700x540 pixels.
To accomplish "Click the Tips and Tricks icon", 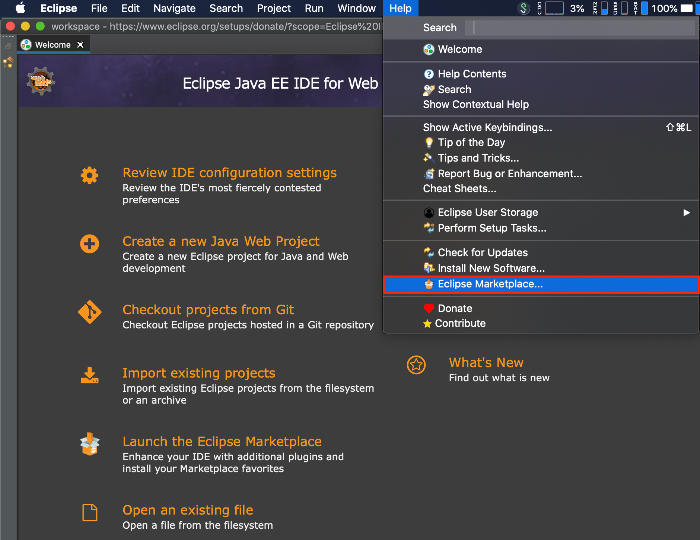I will (x=429, y=158).
